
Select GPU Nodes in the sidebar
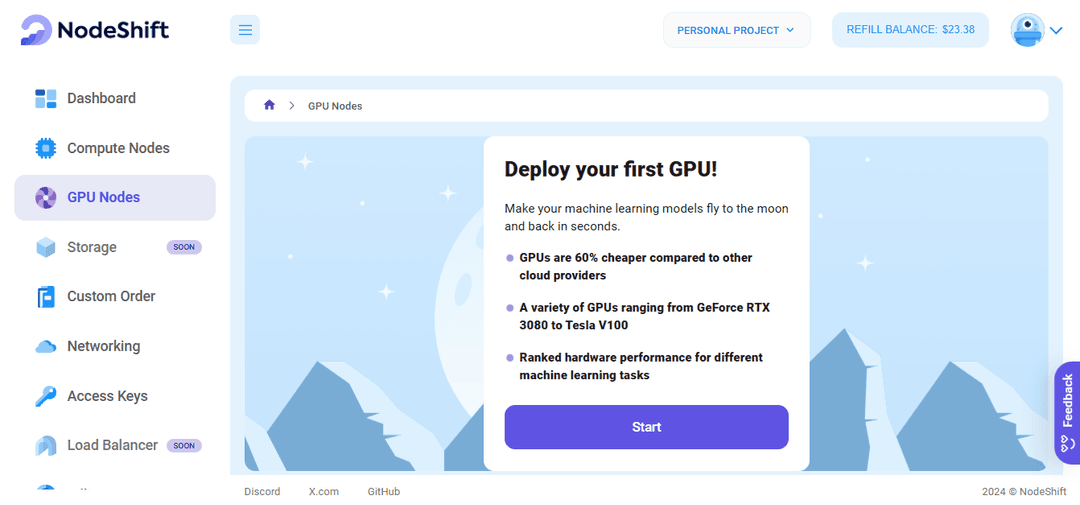[x=115, y=198]
